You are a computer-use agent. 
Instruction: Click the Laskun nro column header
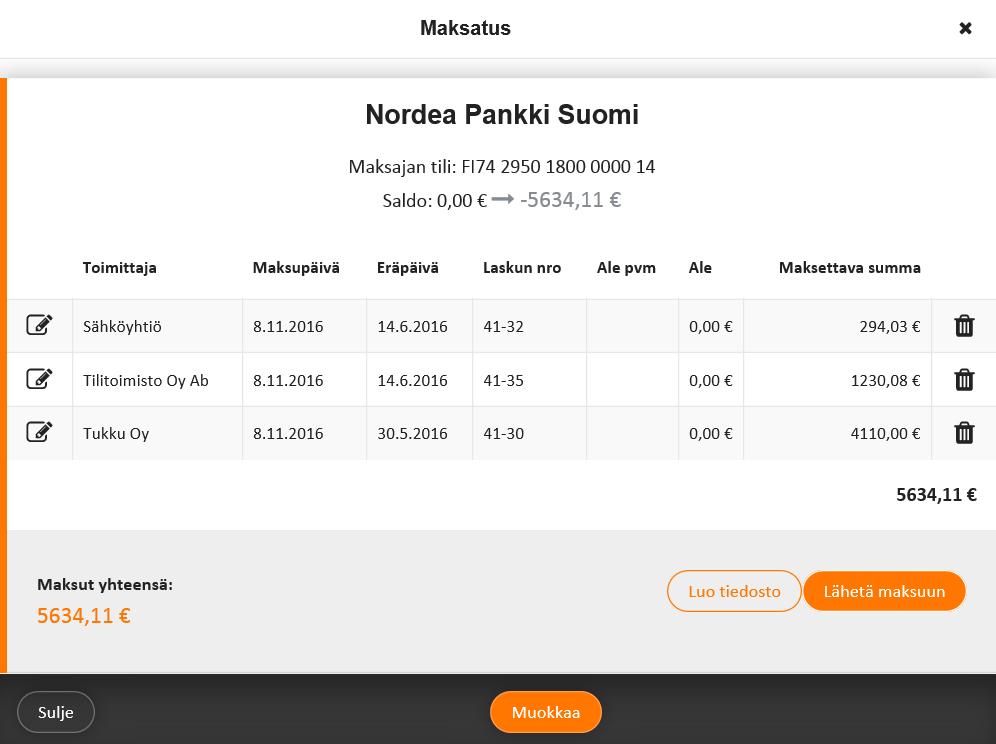click(522, 267)
